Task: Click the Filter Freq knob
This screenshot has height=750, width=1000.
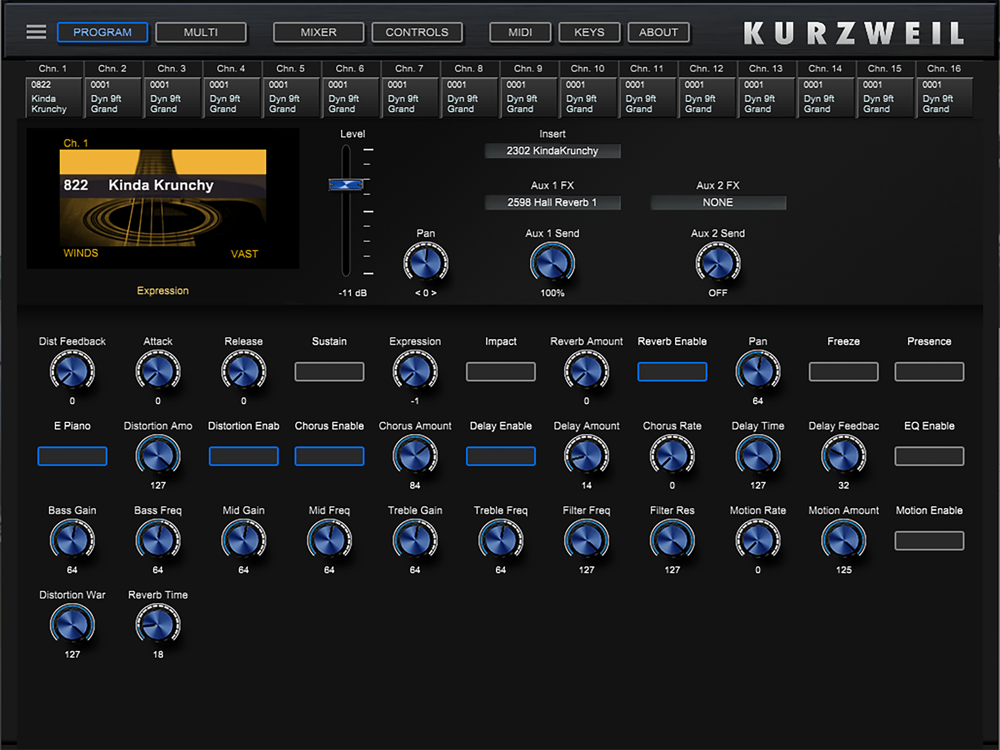Action: (586, 541)
